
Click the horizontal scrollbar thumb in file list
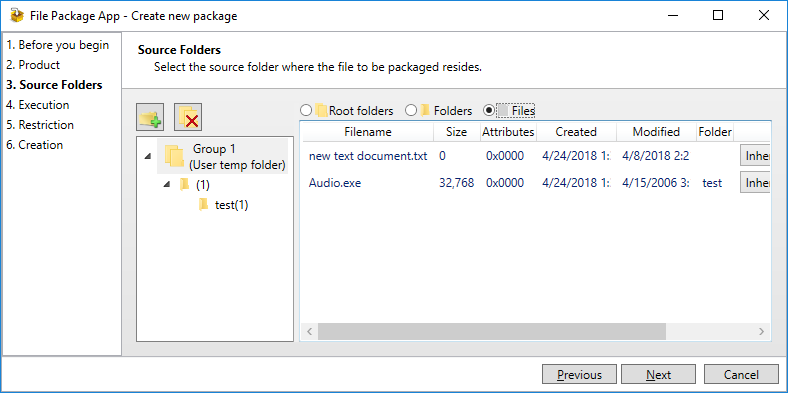click(x=492, y=332)
